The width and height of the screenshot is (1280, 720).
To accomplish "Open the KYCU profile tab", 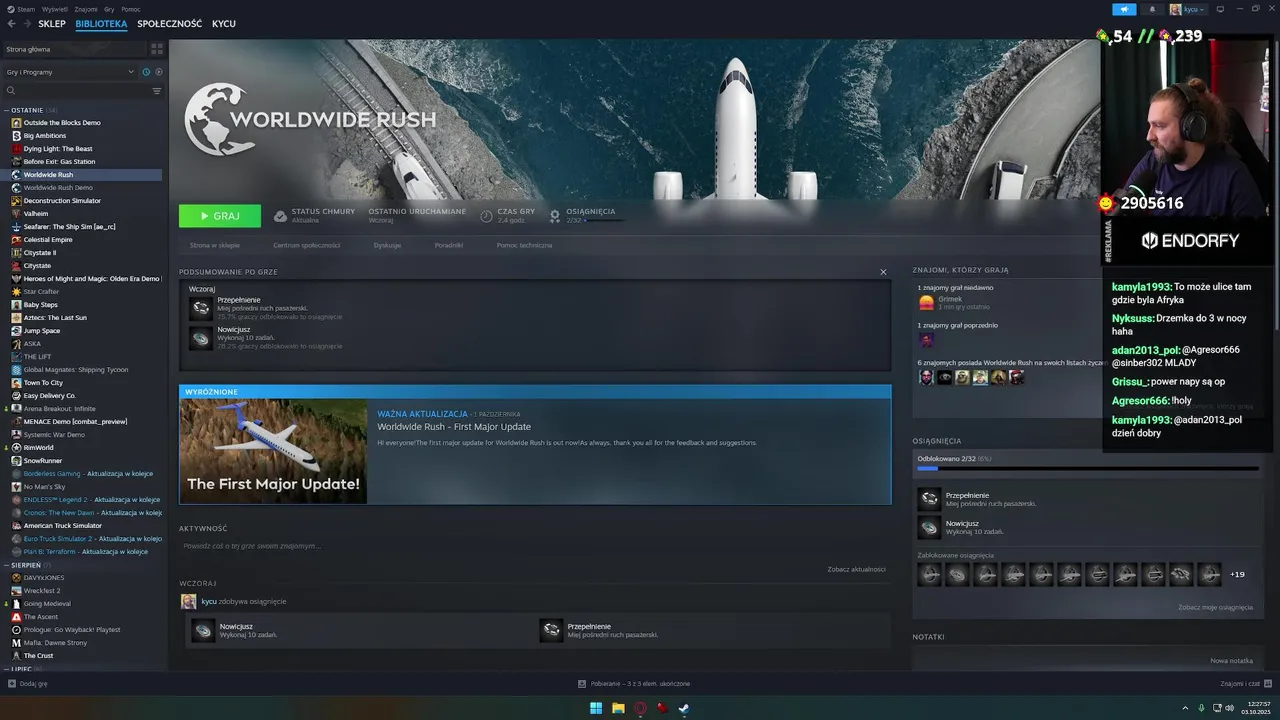I will click(224, 24).
